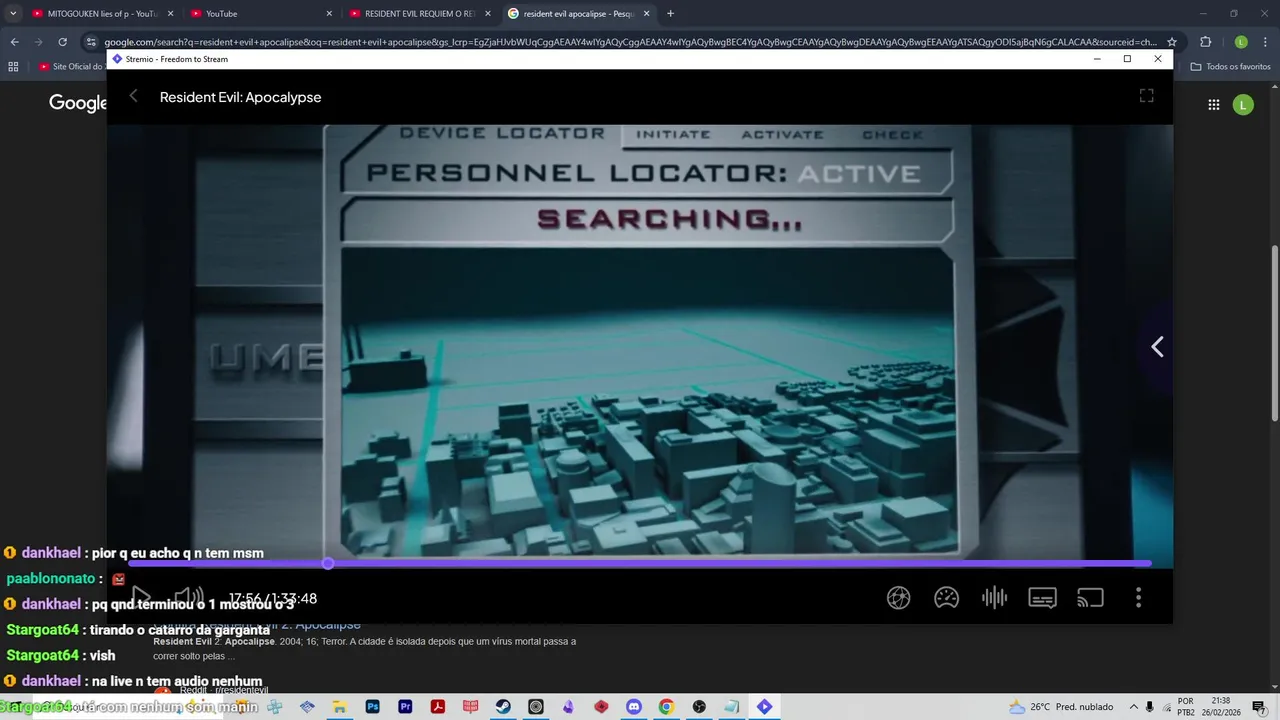Screen dimensions: 1280x720
Task: Launch Premiere Pro from the taskbar
Action: point(405,707)
